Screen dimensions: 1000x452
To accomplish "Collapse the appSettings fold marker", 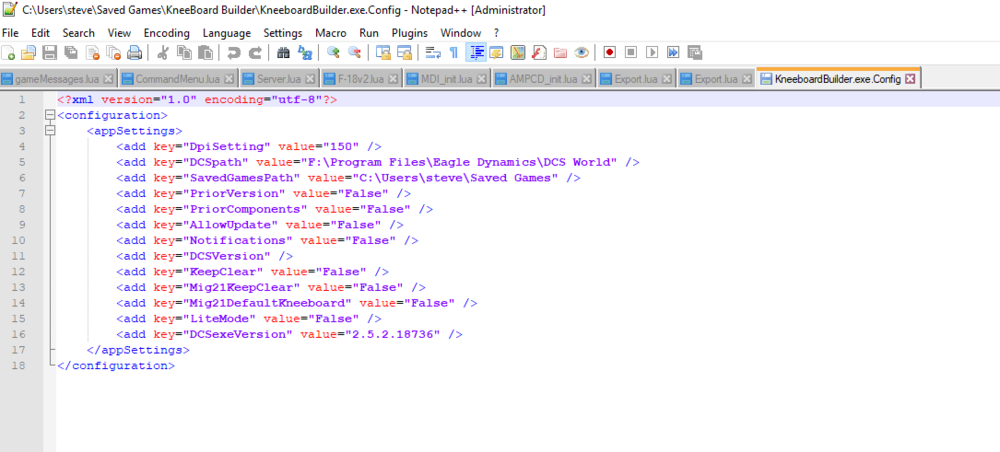I will (50, 131).
